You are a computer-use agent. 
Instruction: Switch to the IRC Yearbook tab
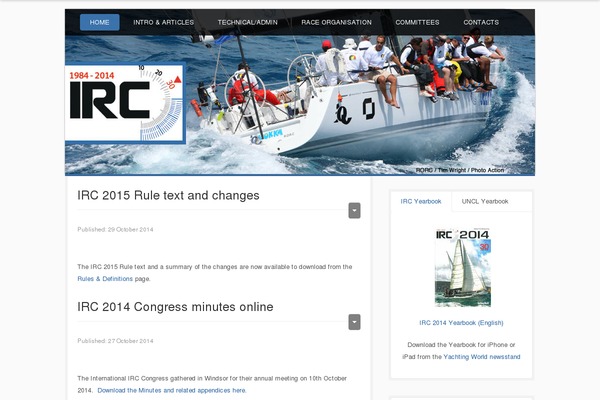421,201
